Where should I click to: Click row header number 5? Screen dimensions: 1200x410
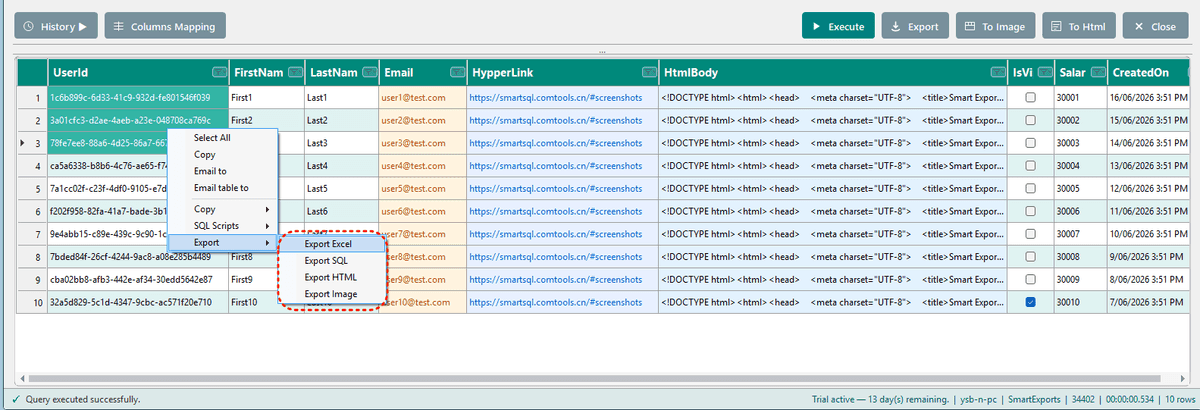pos(31,188)
